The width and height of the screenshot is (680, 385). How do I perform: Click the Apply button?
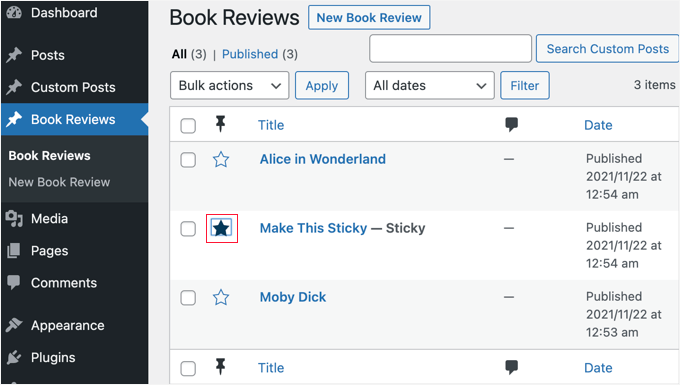pyautogui.click(x=322, y=85)
